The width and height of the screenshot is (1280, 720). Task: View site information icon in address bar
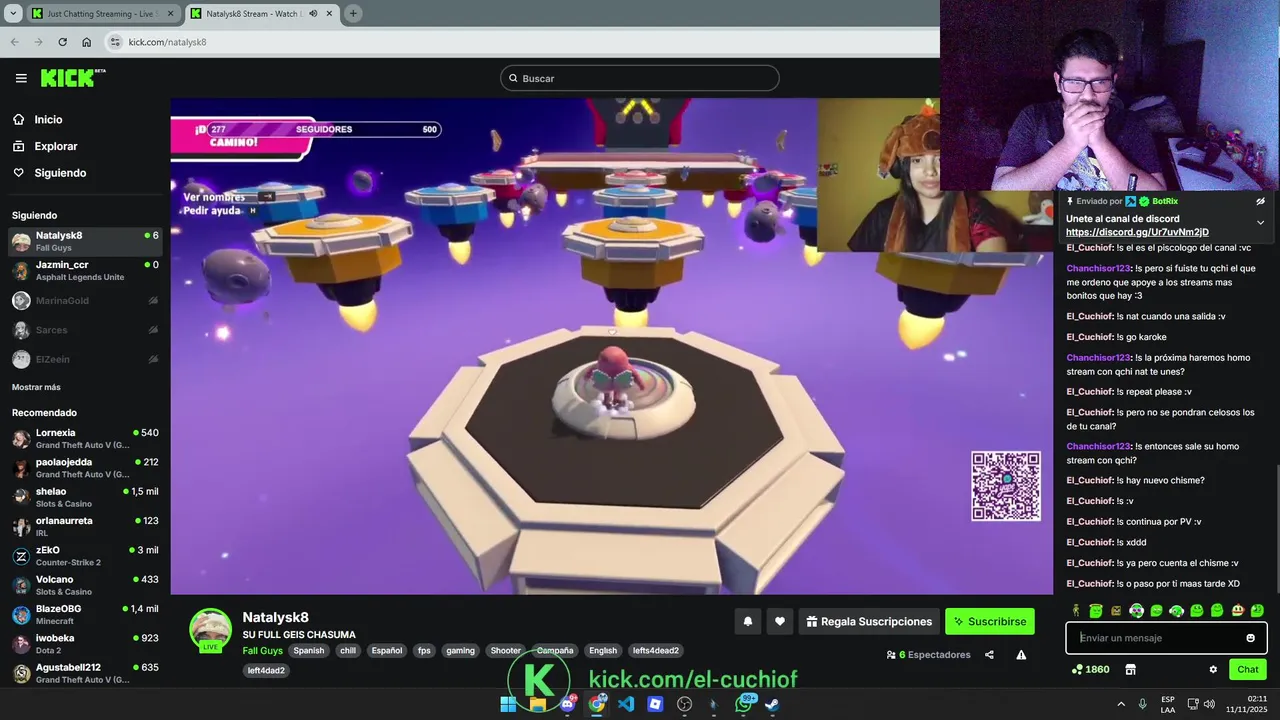point(115,42)
